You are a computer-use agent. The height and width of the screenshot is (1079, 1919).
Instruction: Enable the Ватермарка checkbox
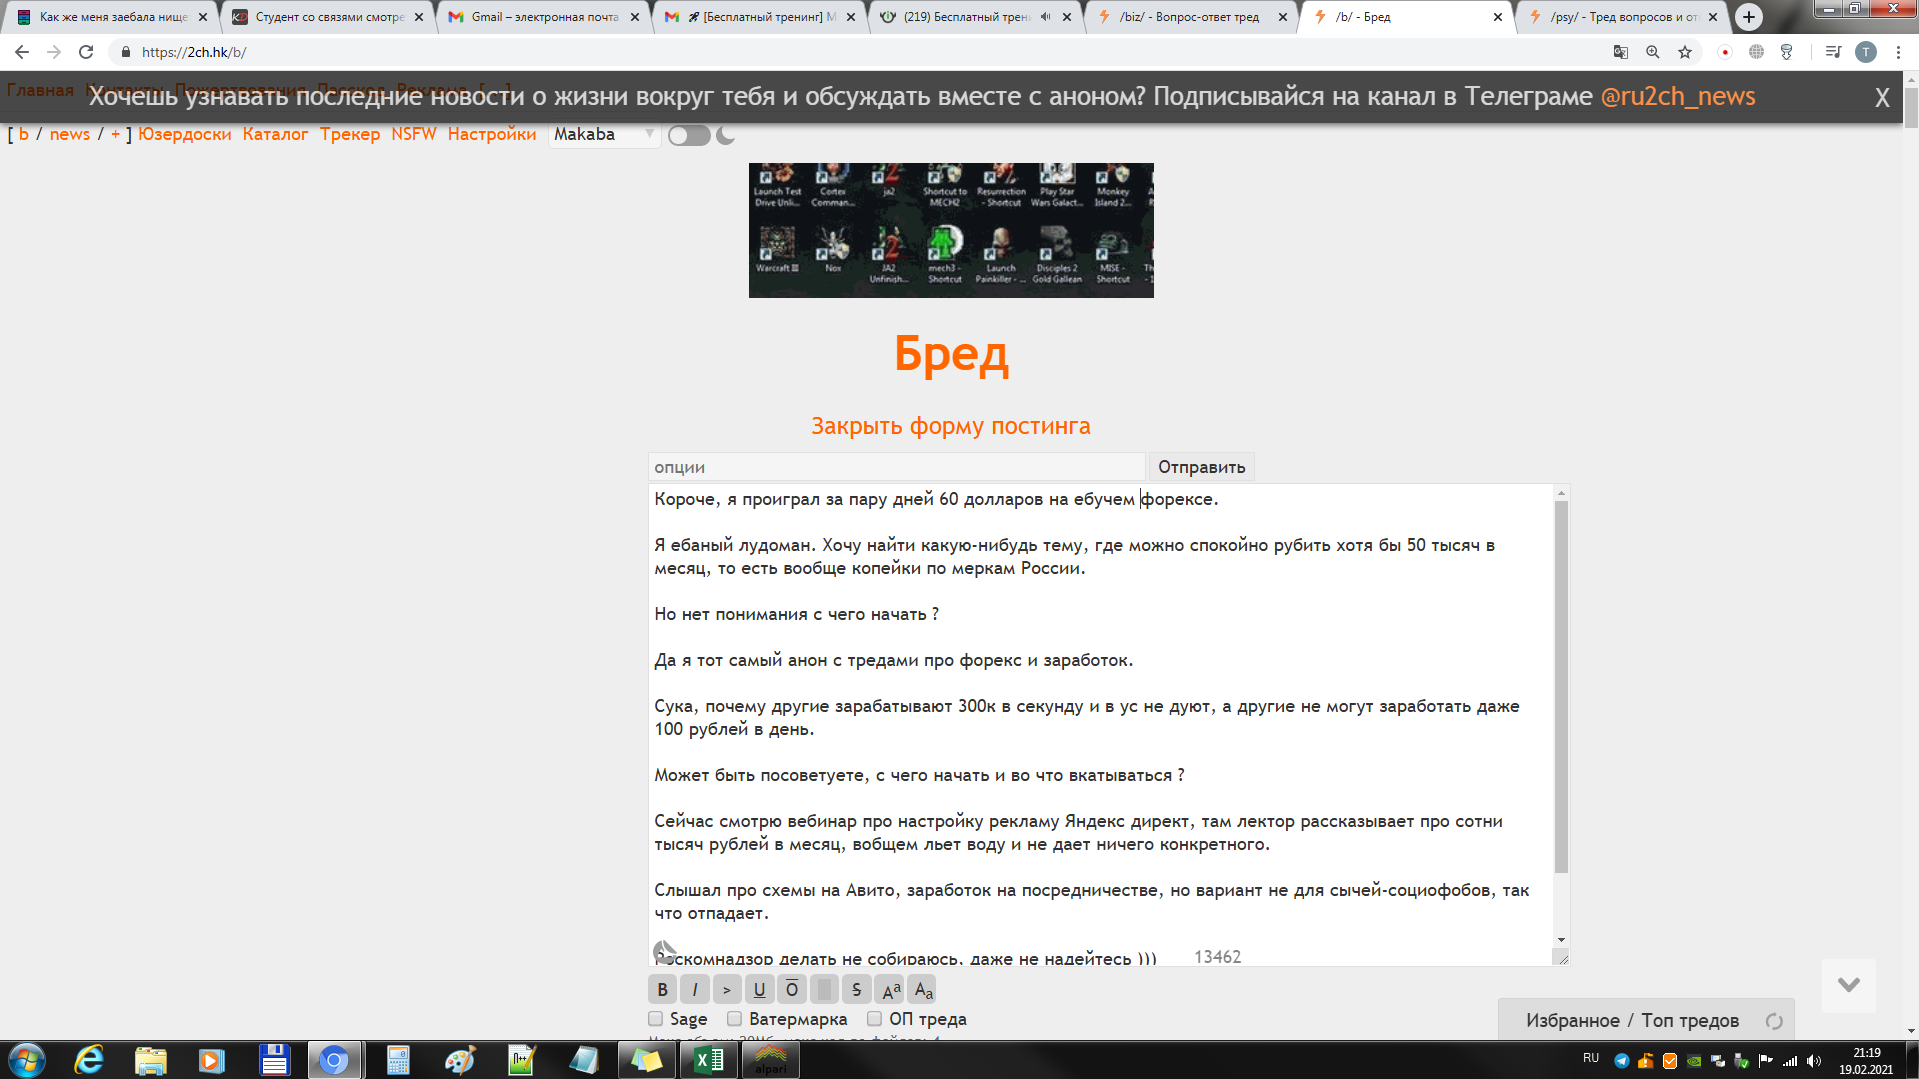tap(734, 1019)
